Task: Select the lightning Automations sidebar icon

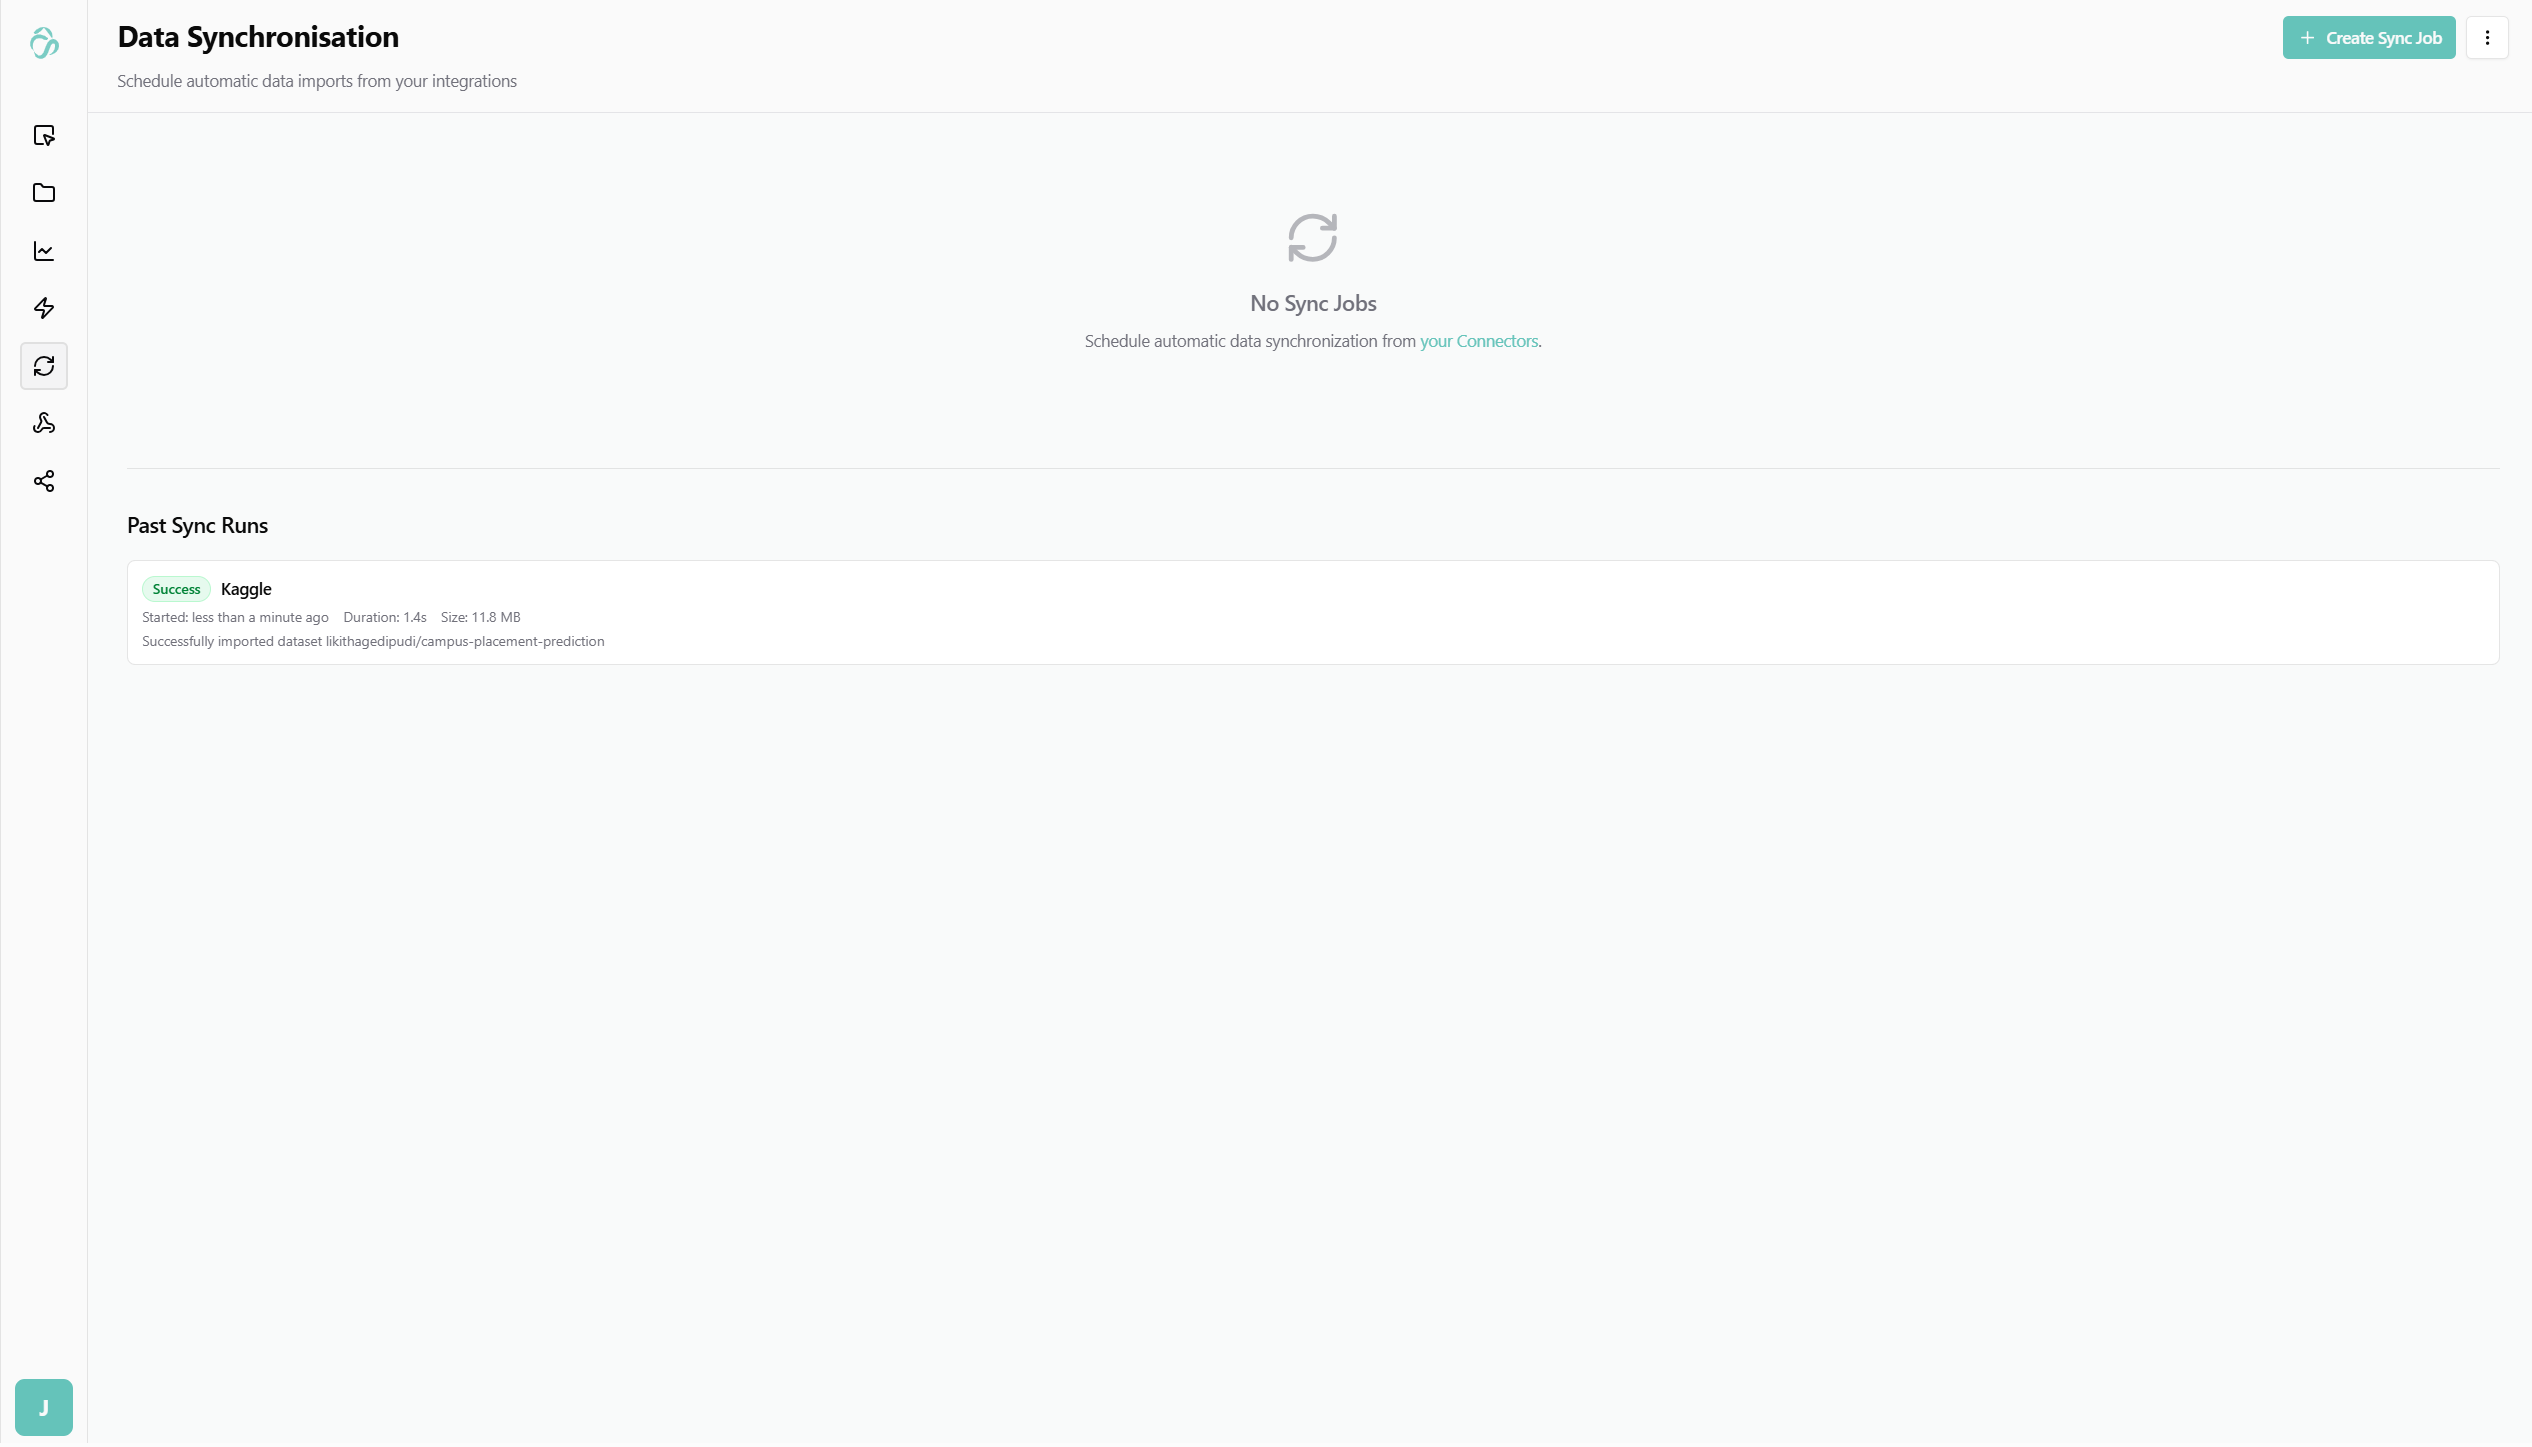Action: pos(44,309)
